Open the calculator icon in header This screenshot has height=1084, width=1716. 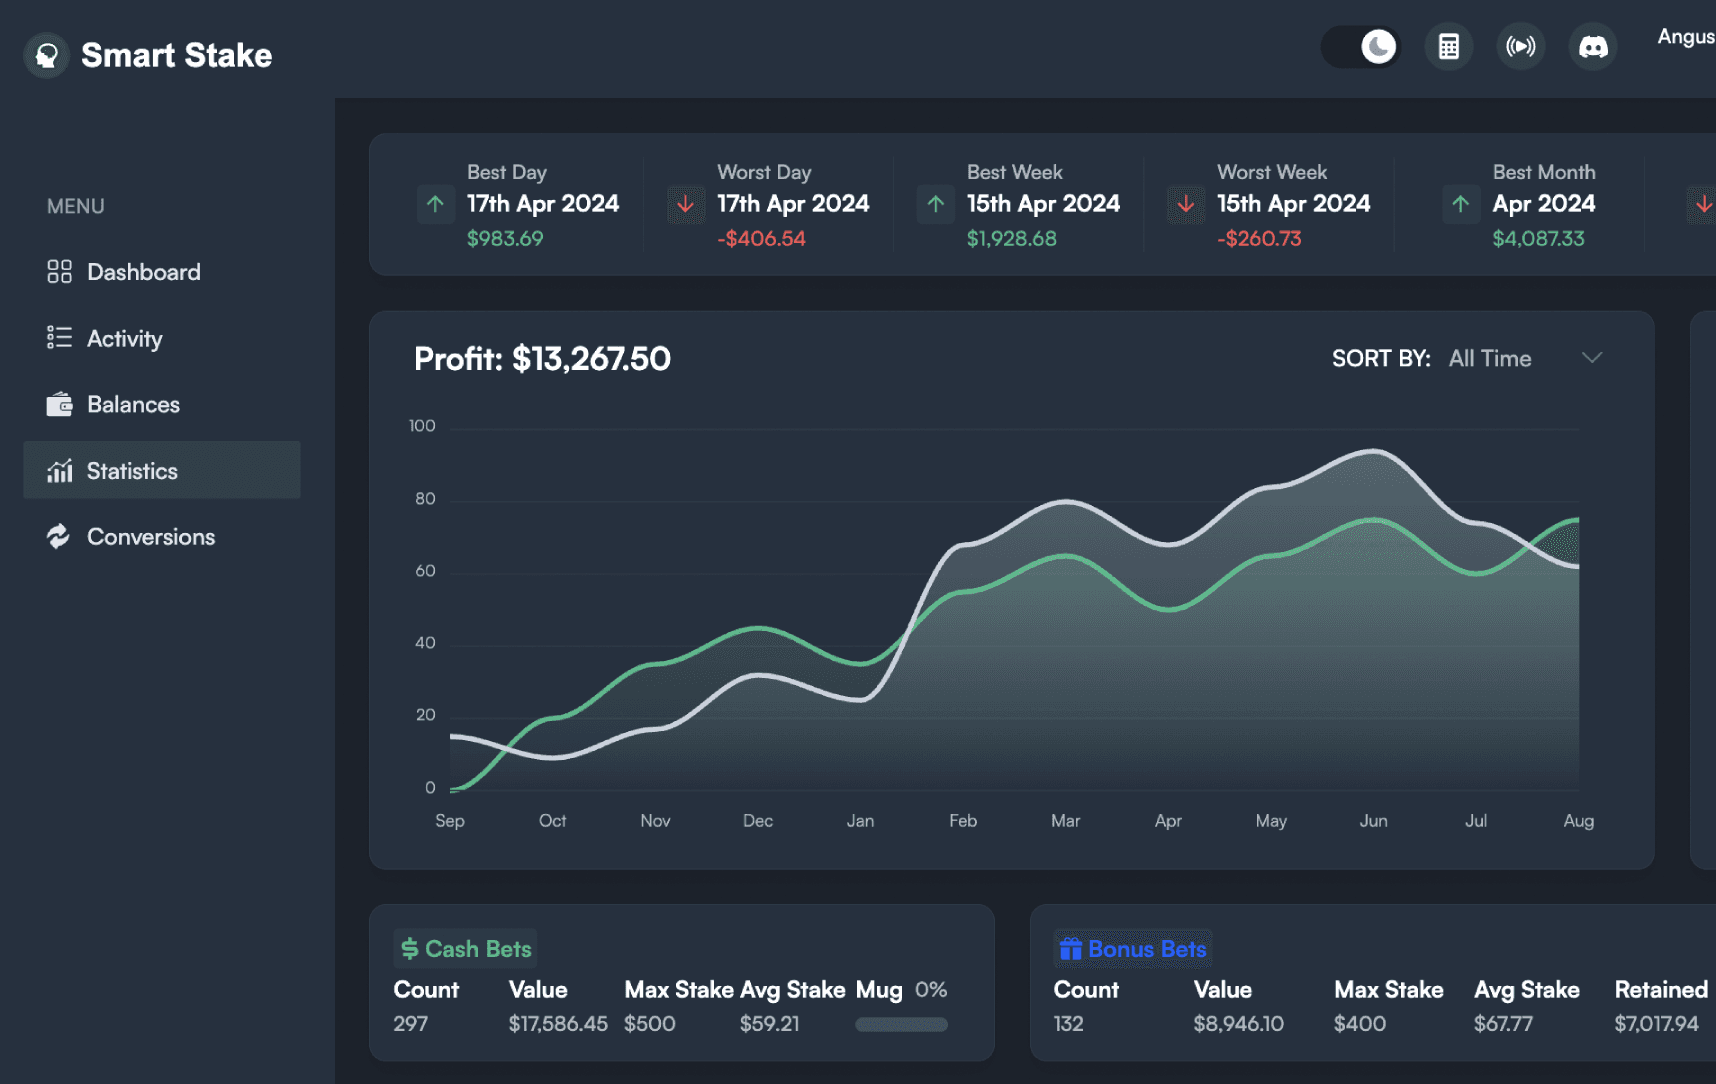[1448, 47]
